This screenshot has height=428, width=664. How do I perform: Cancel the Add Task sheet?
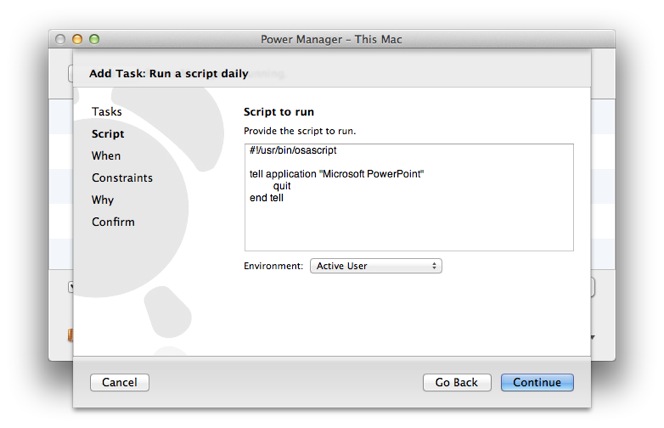point(119,382)
